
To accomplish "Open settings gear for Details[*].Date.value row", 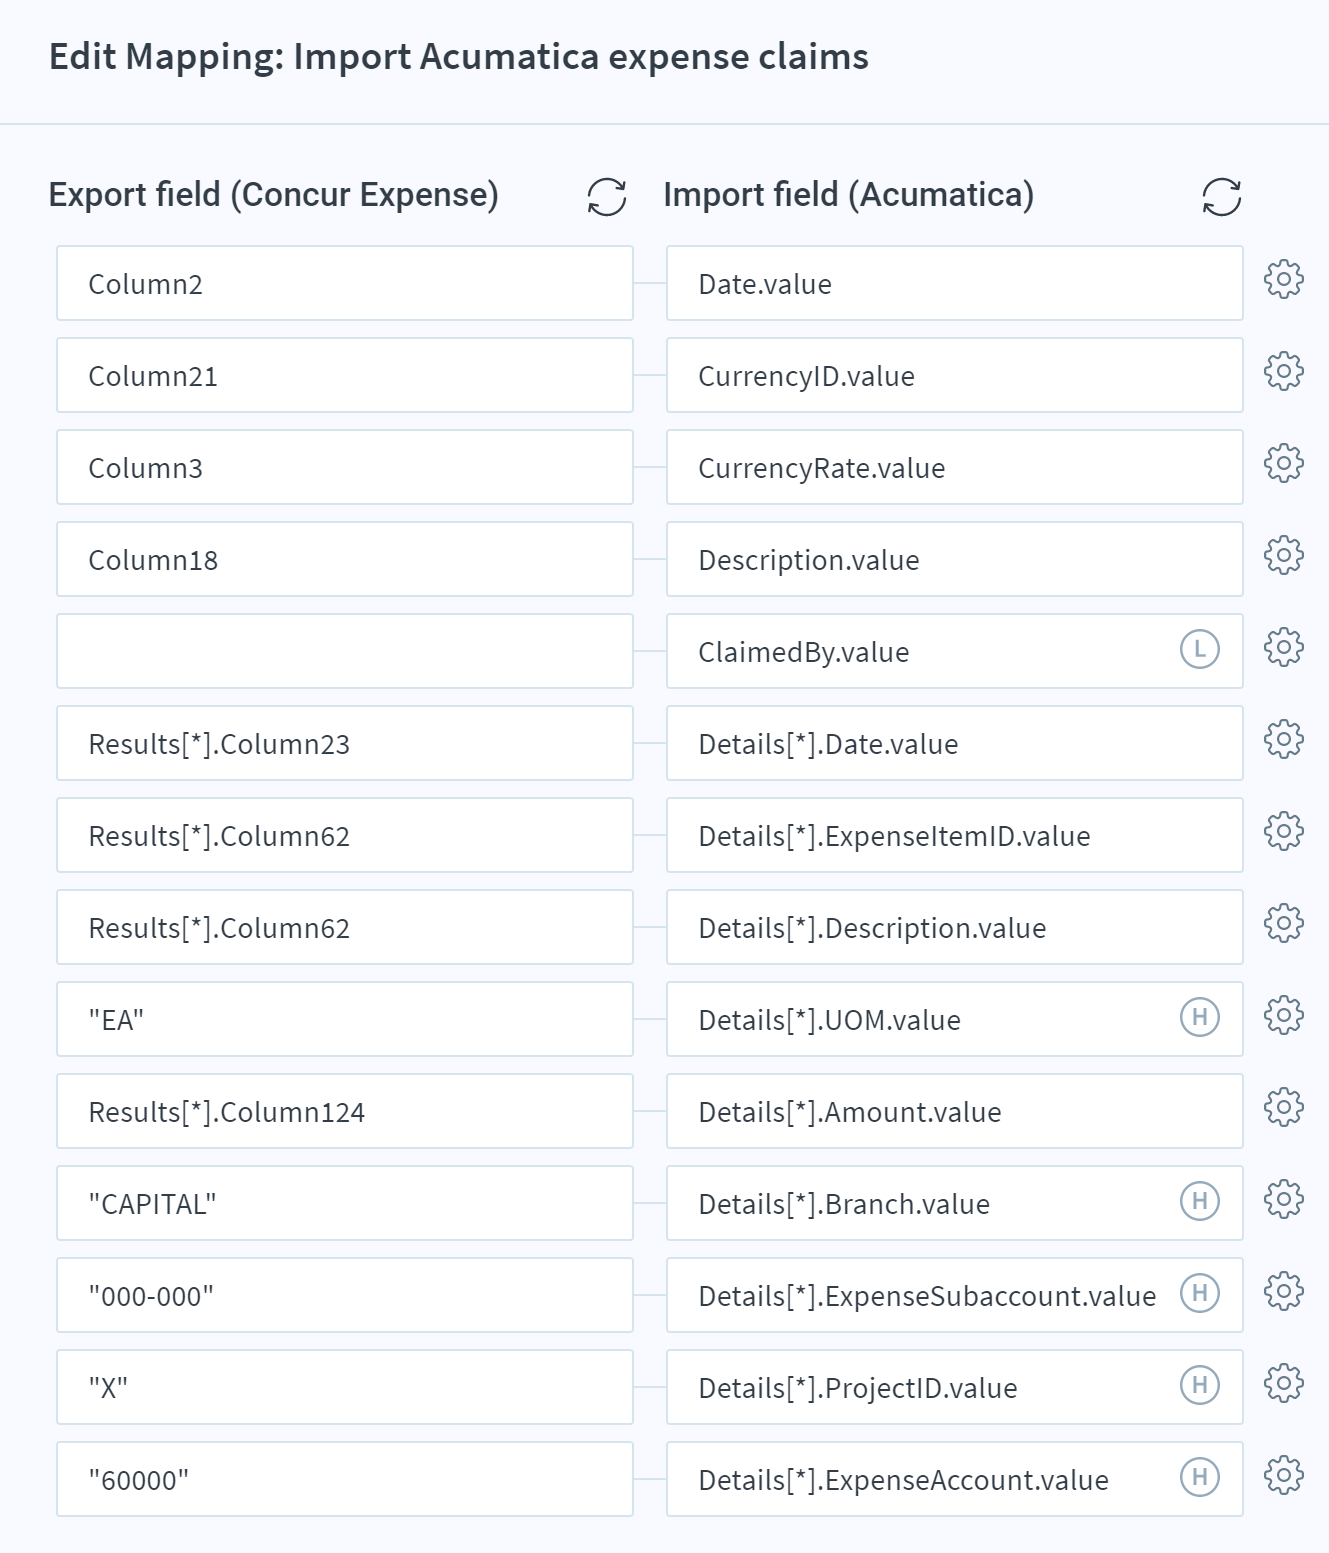I will point(1284,739).
